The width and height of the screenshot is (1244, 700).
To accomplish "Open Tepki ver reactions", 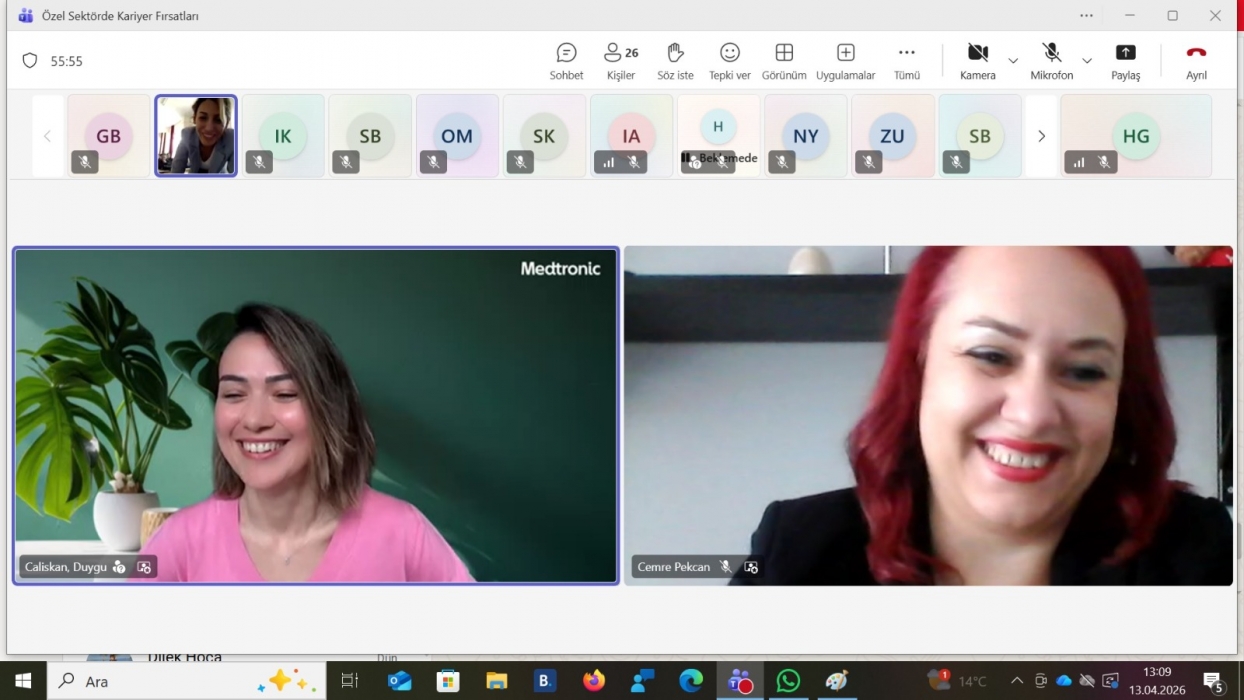I will (729, 61).
